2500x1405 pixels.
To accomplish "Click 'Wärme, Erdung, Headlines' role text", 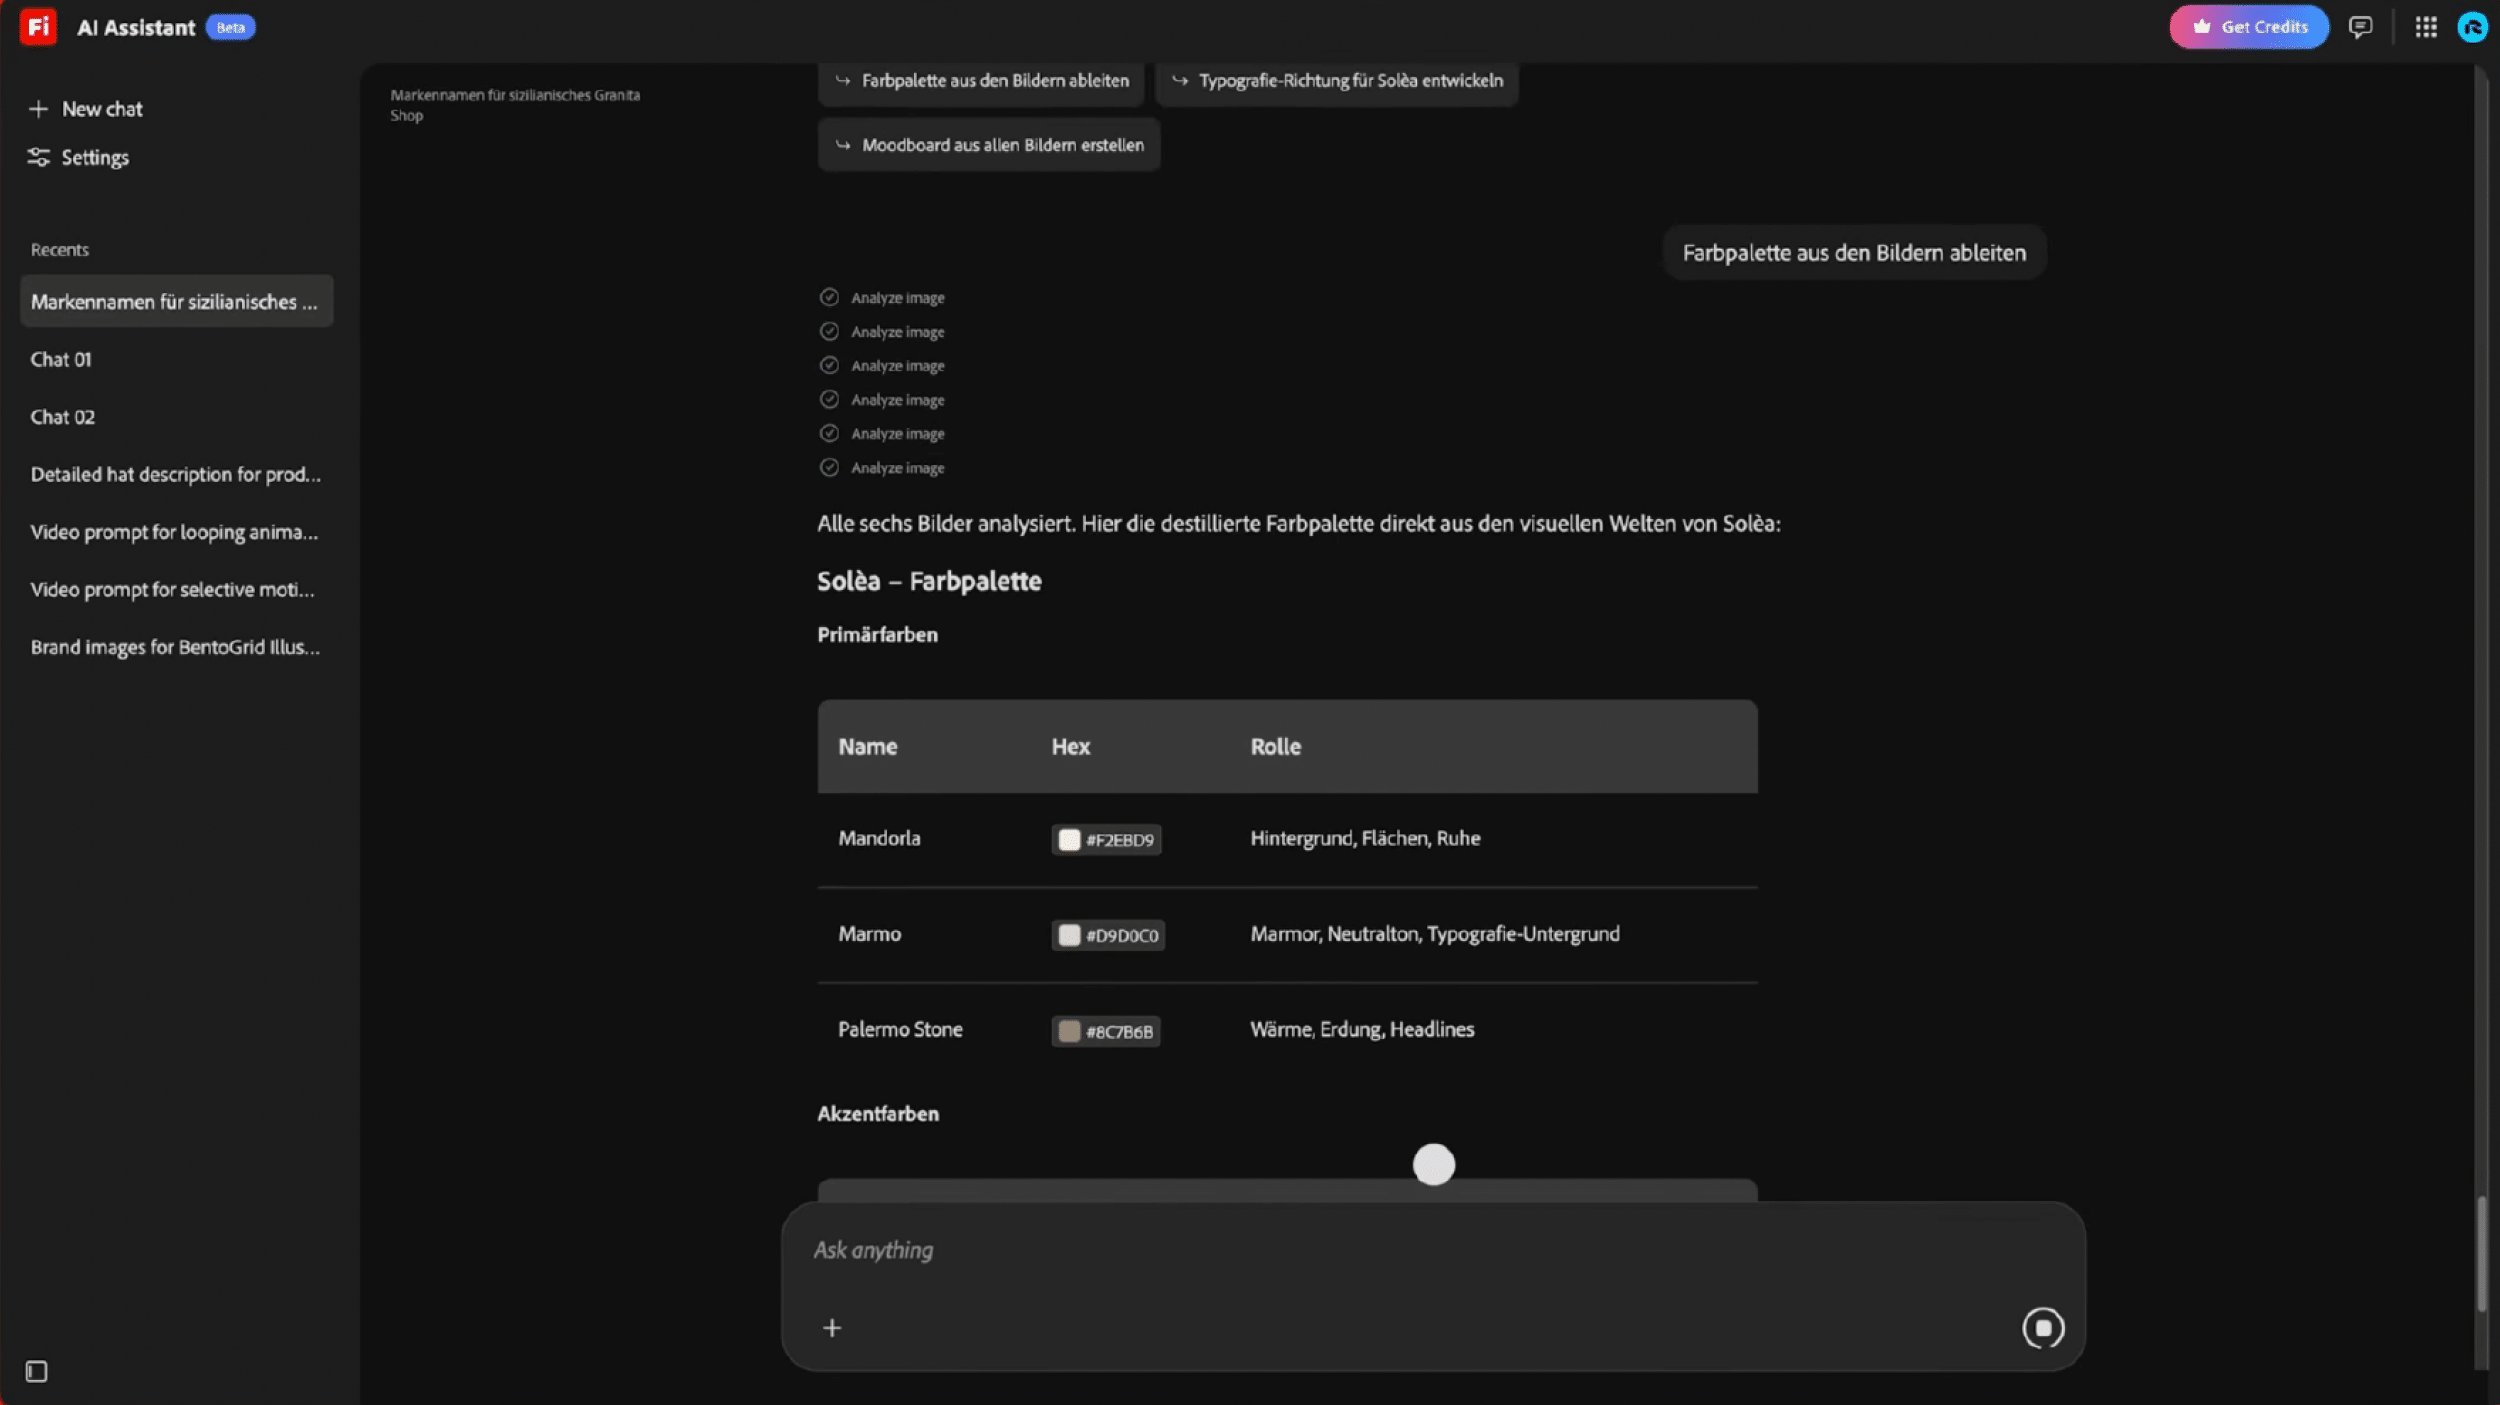I will click(1362, 1029).
